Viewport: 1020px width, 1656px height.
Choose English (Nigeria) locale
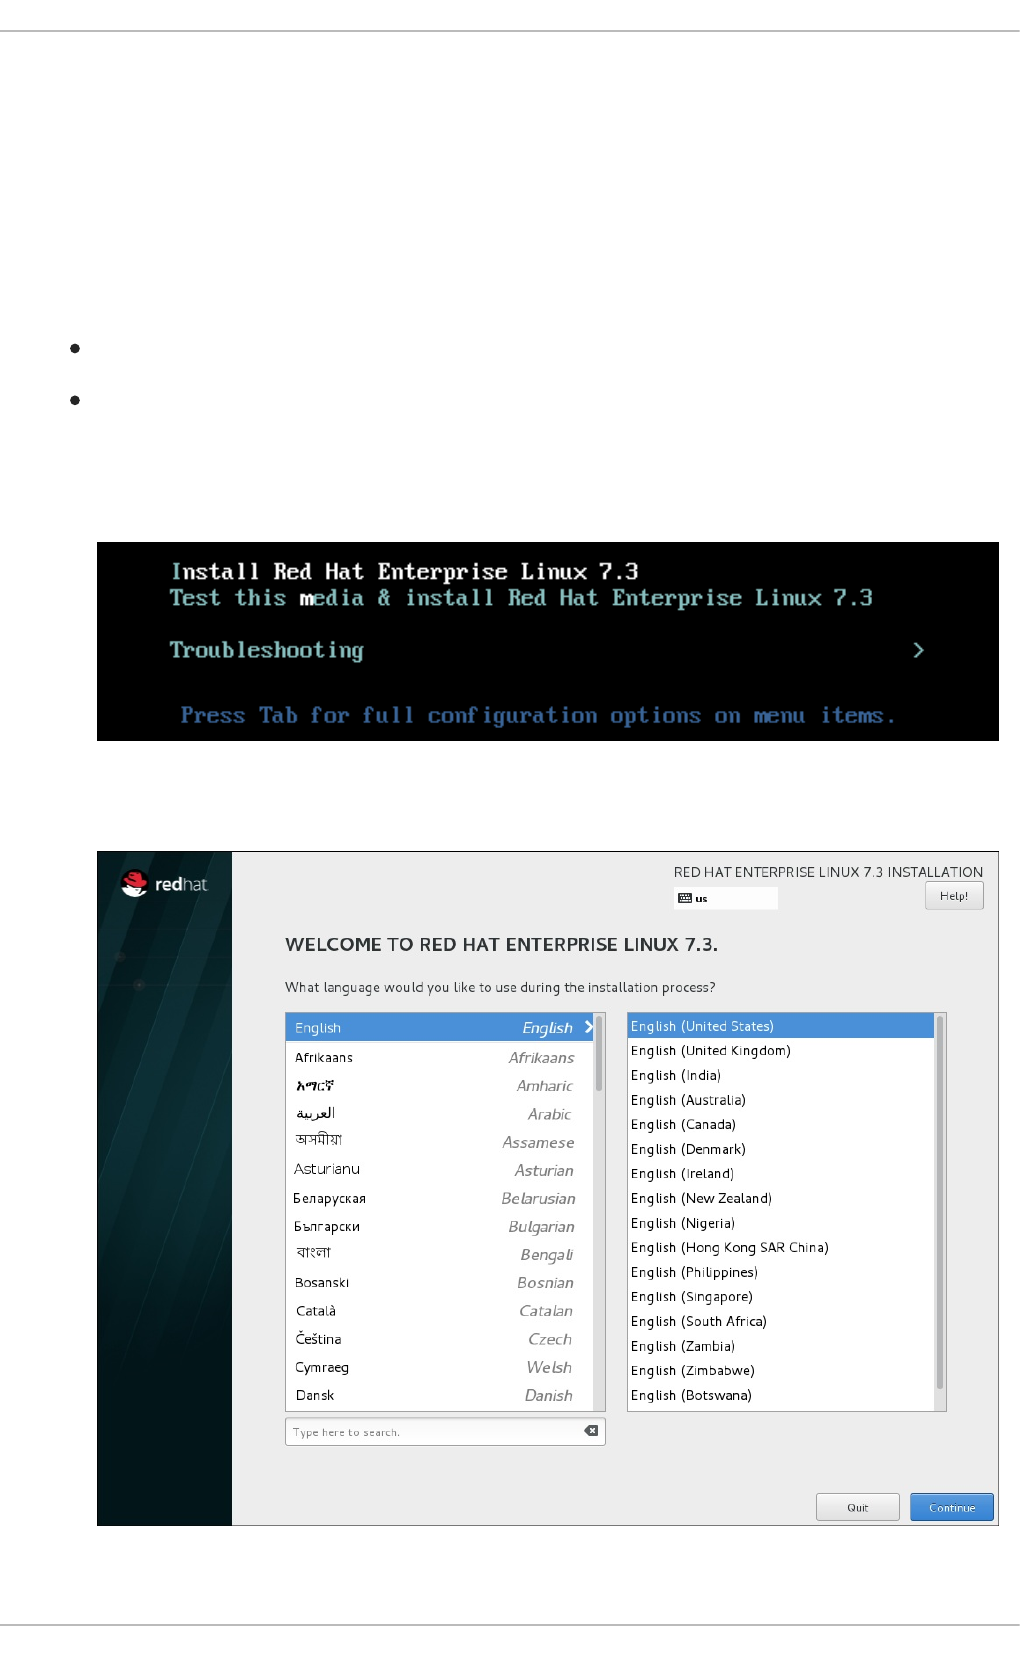(781, 1223)
